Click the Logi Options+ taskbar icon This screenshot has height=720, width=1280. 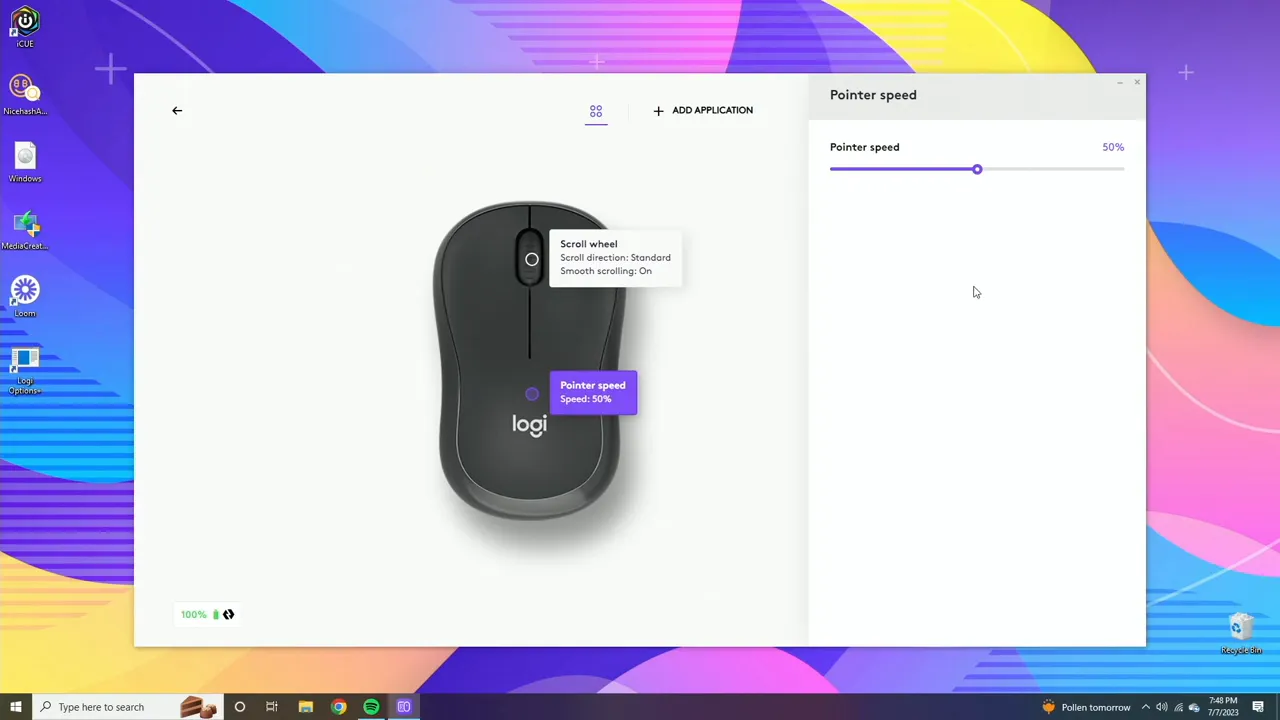pos(404,707)
